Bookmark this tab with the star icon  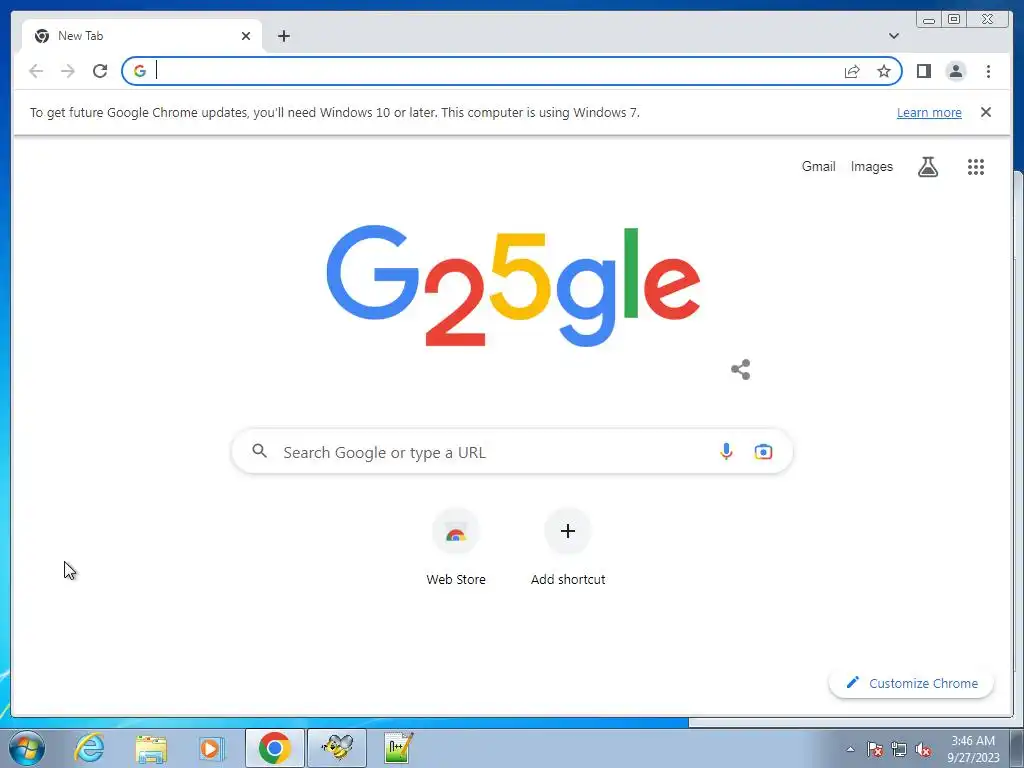tap(884, 71)
